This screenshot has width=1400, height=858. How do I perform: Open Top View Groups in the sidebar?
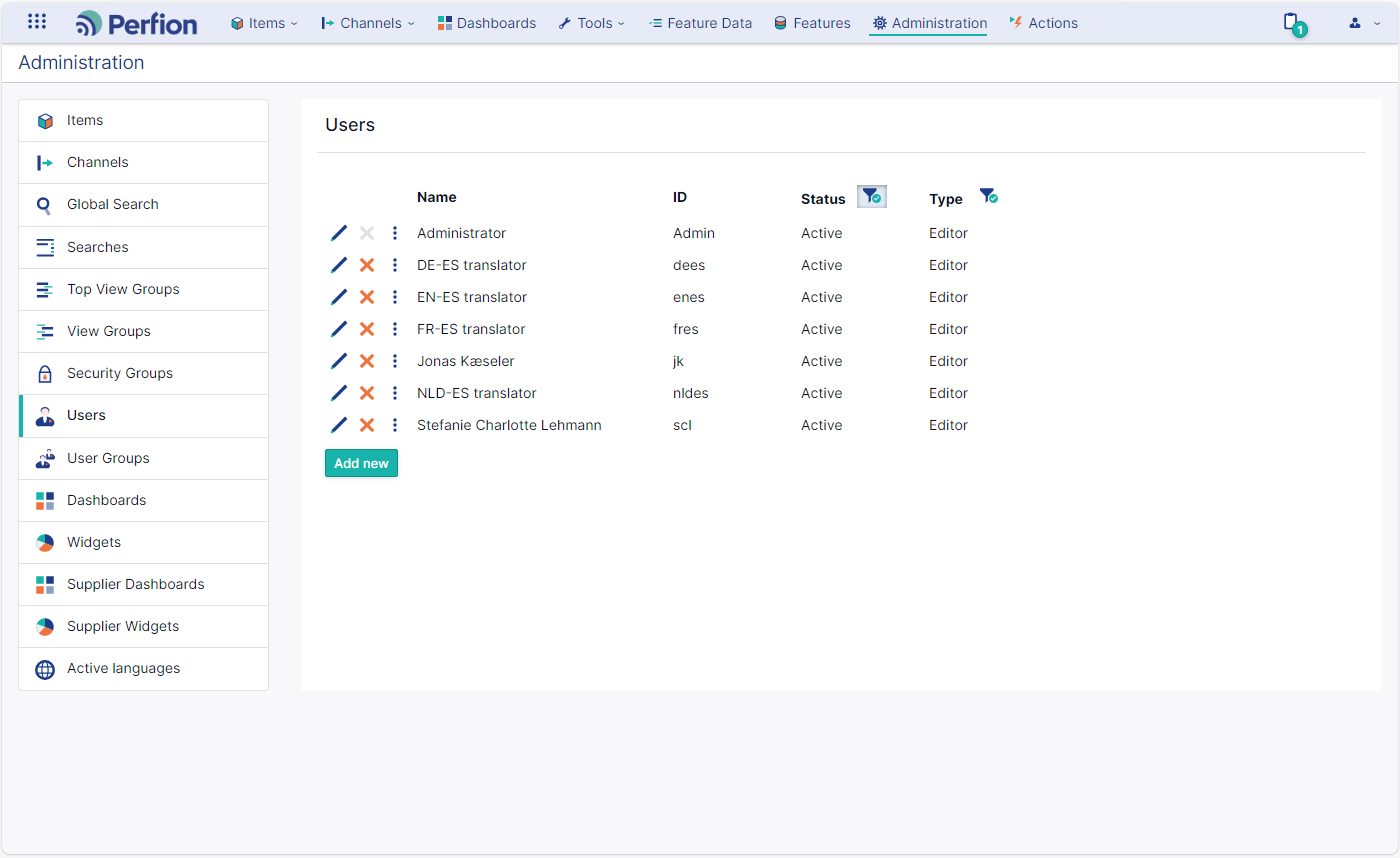(x=144, y=289)
